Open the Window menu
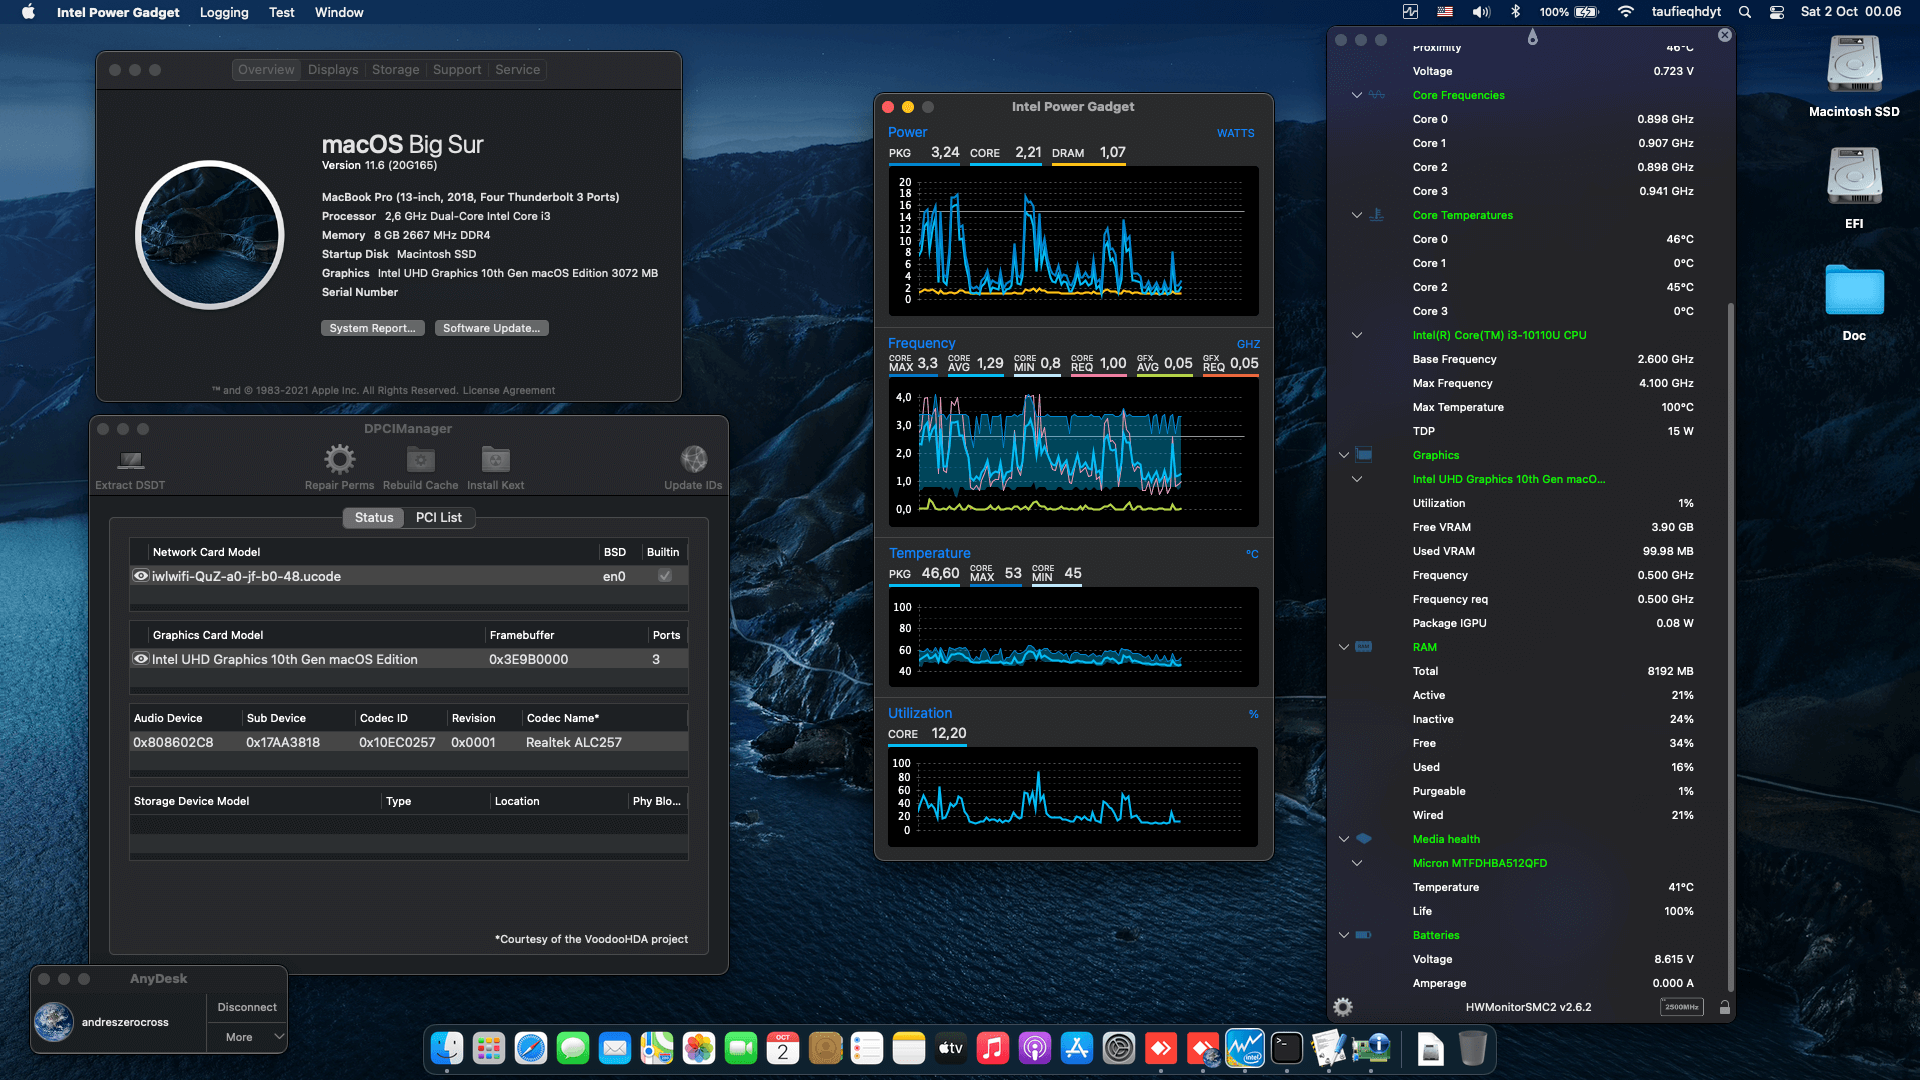The height and width of the screenshot is (1080, 1920). [x=339, y=12]
